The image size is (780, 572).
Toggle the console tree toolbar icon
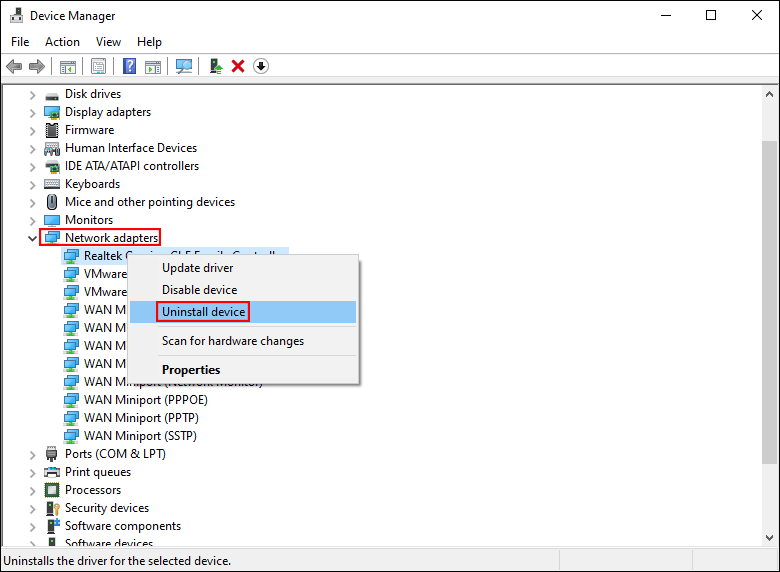(x=68, y=66)
